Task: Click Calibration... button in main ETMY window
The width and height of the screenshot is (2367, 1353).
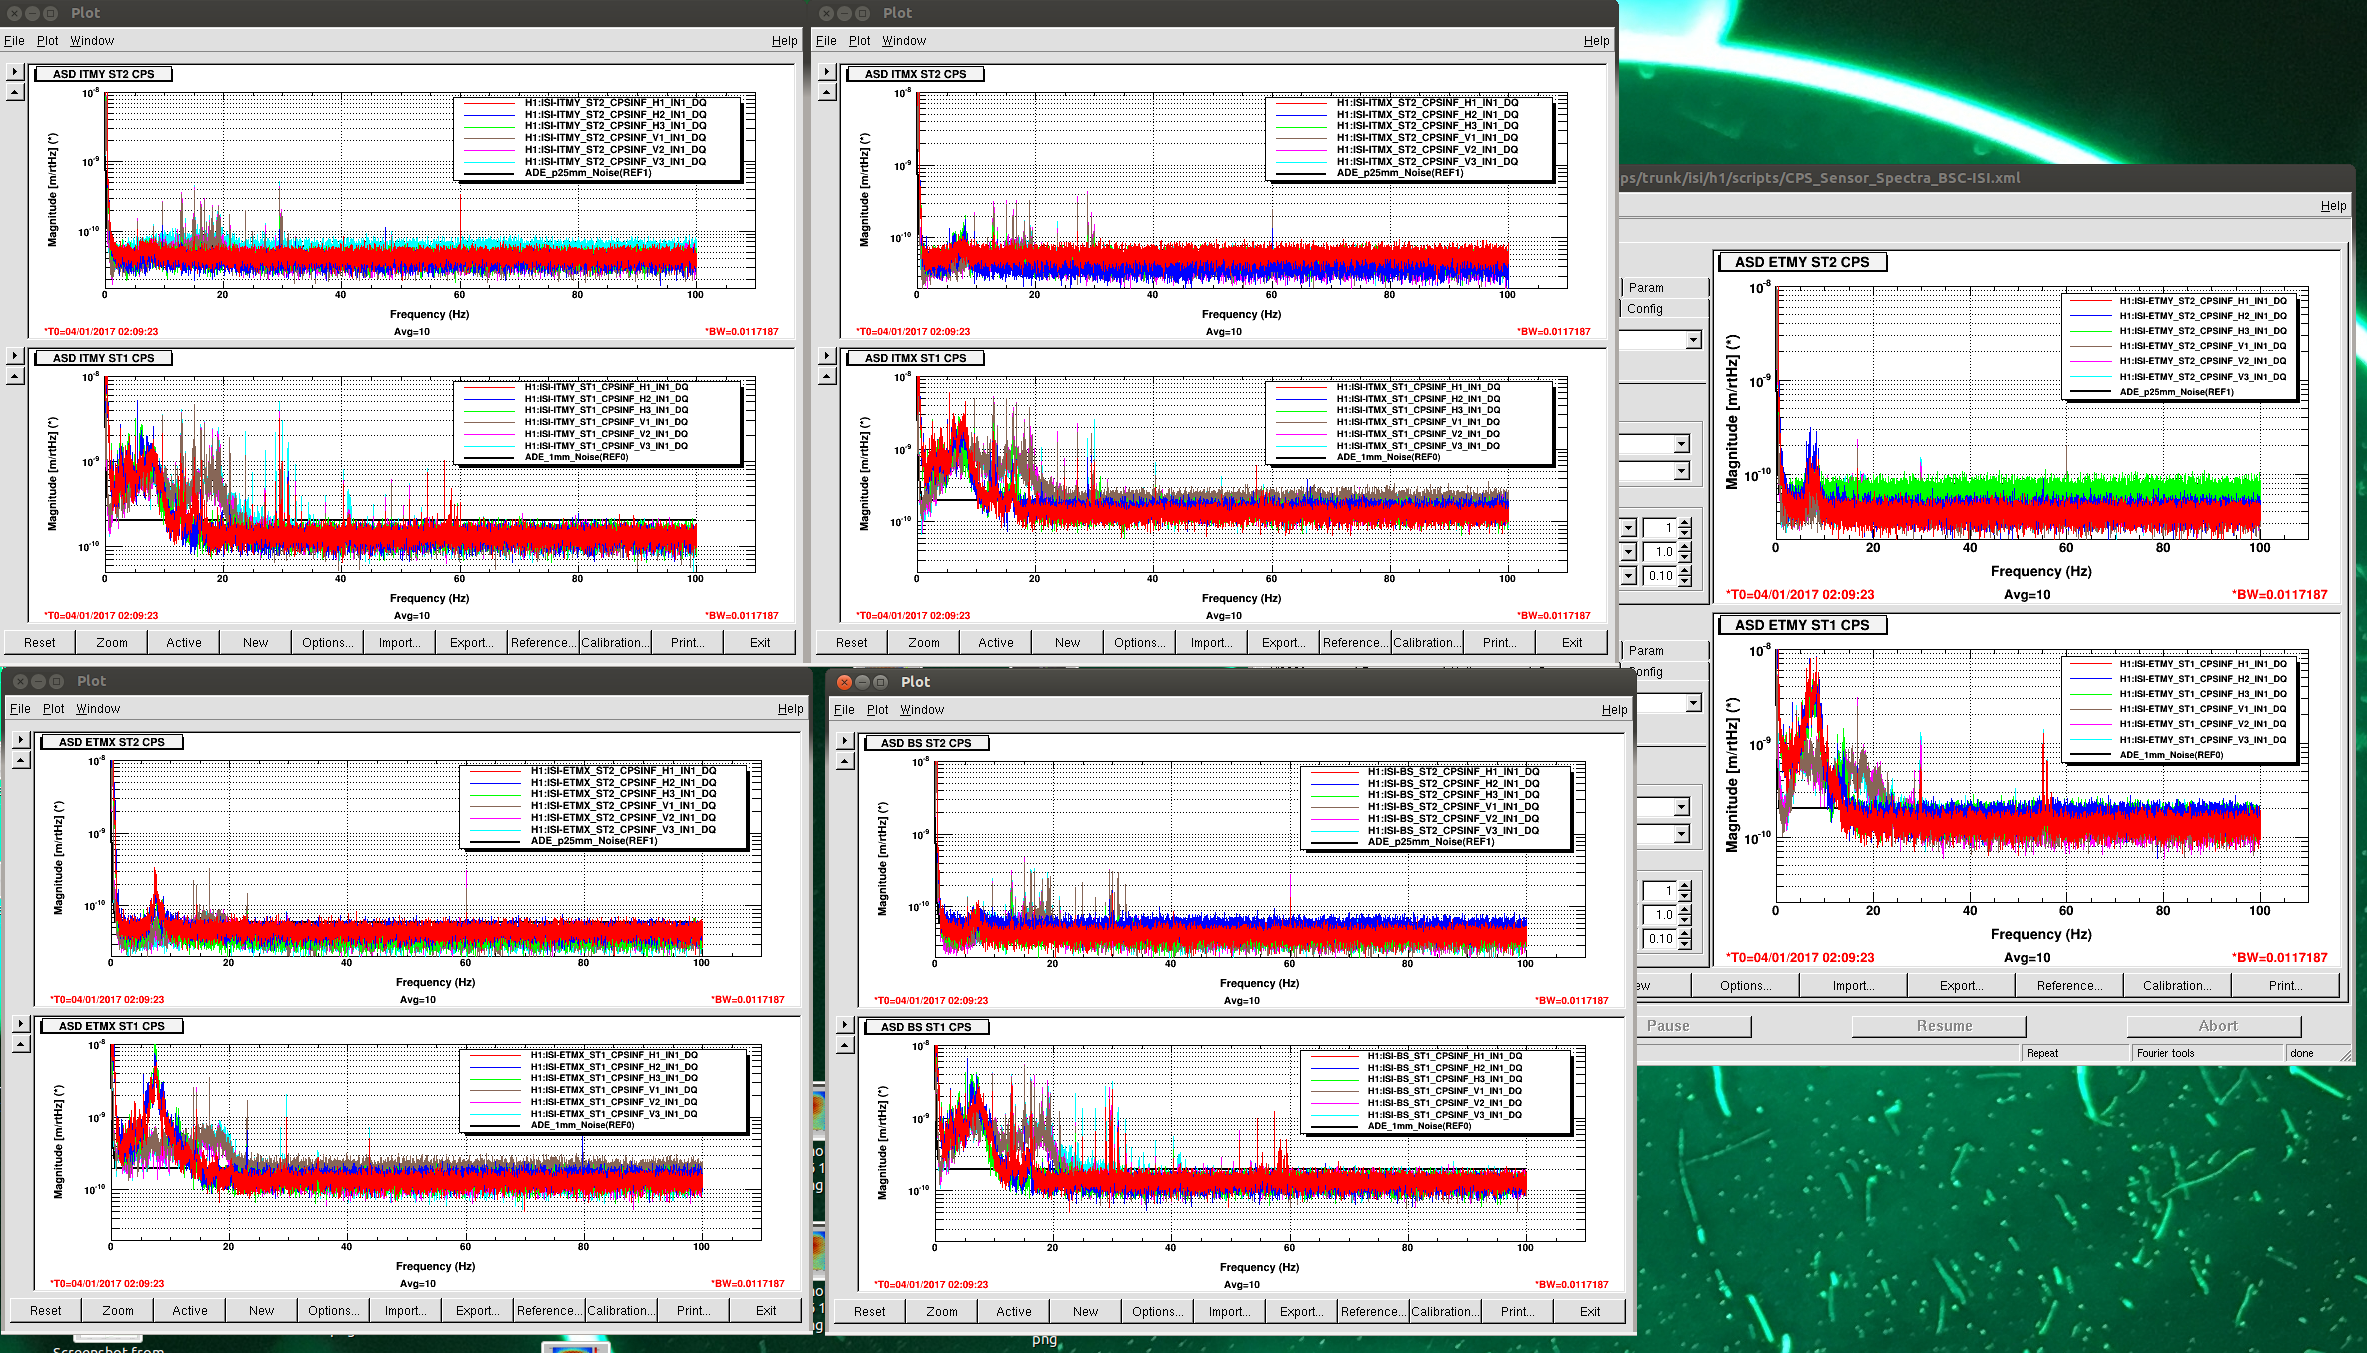Action: tap(2177, 986)
